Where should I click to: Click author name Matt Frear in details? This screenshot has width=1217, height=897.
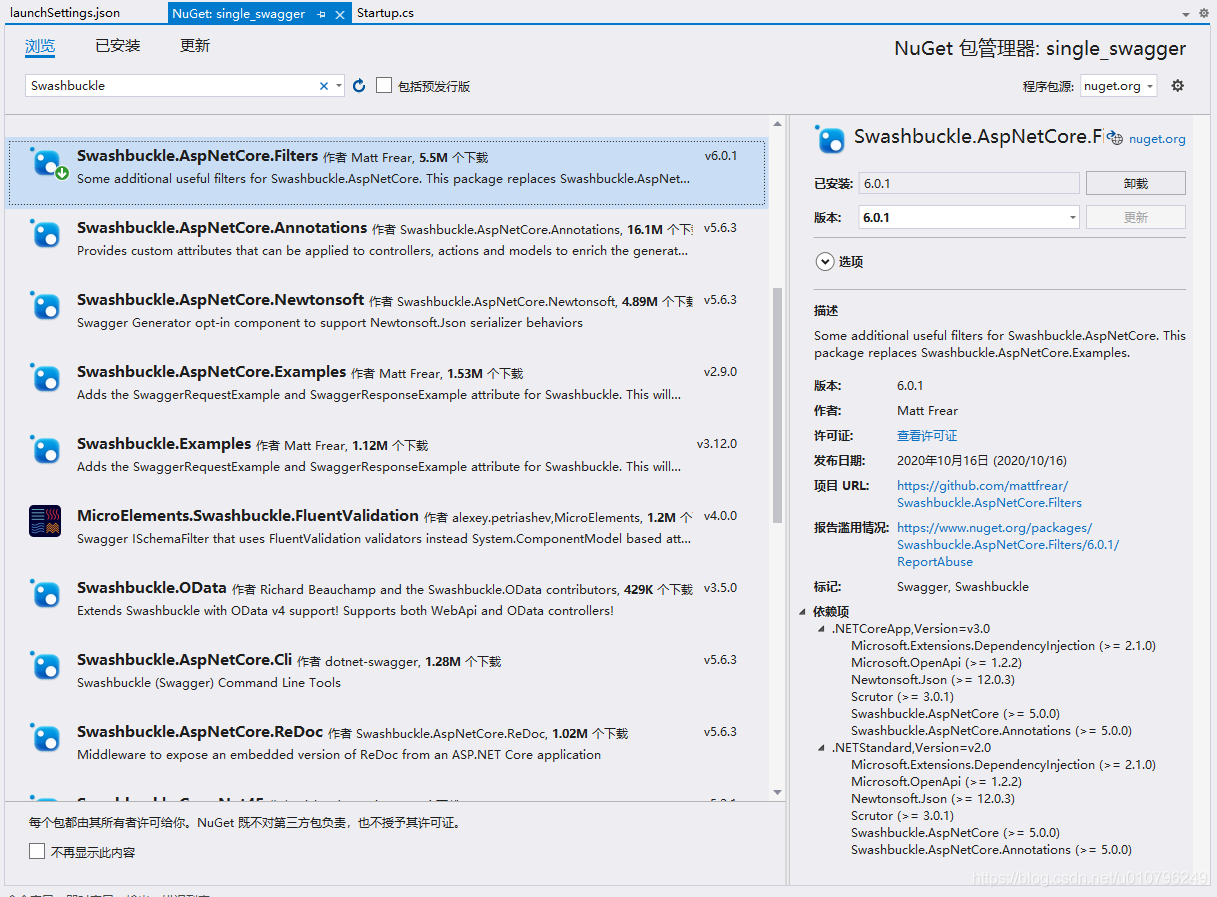tap(927, 411)
